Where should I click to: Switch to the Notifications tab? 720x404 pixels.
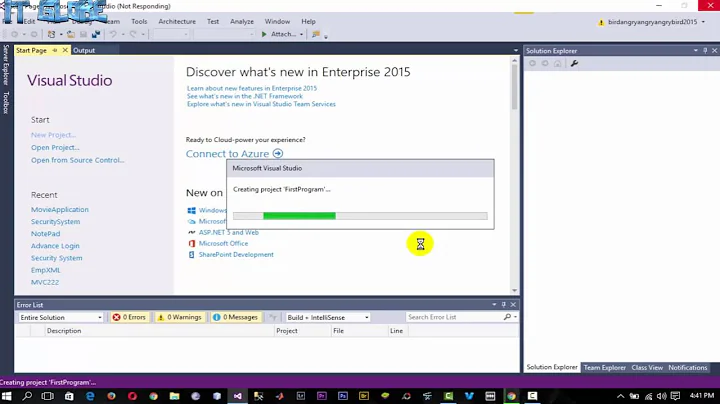coord(687,367)
